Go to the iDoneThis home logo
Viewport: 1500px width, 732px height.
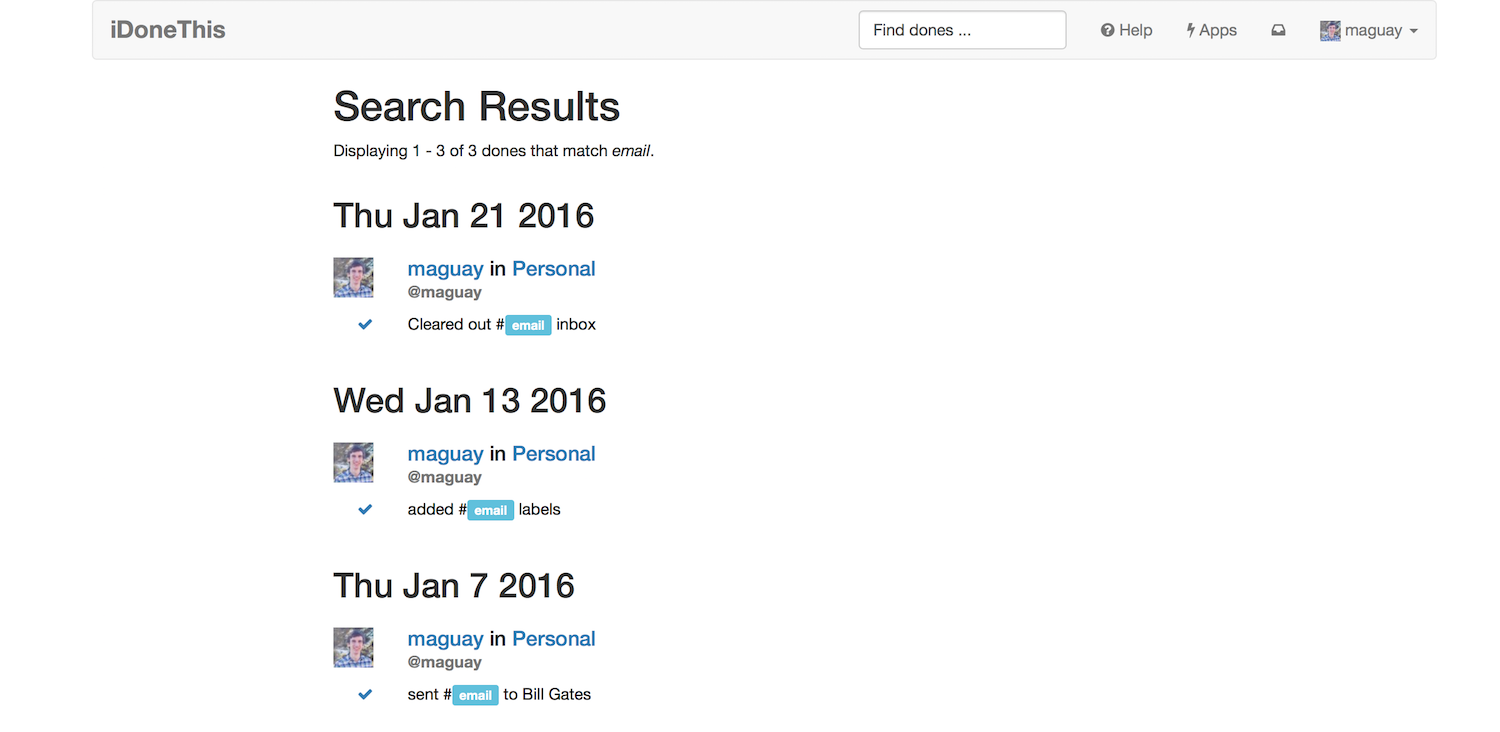(168, 30)
